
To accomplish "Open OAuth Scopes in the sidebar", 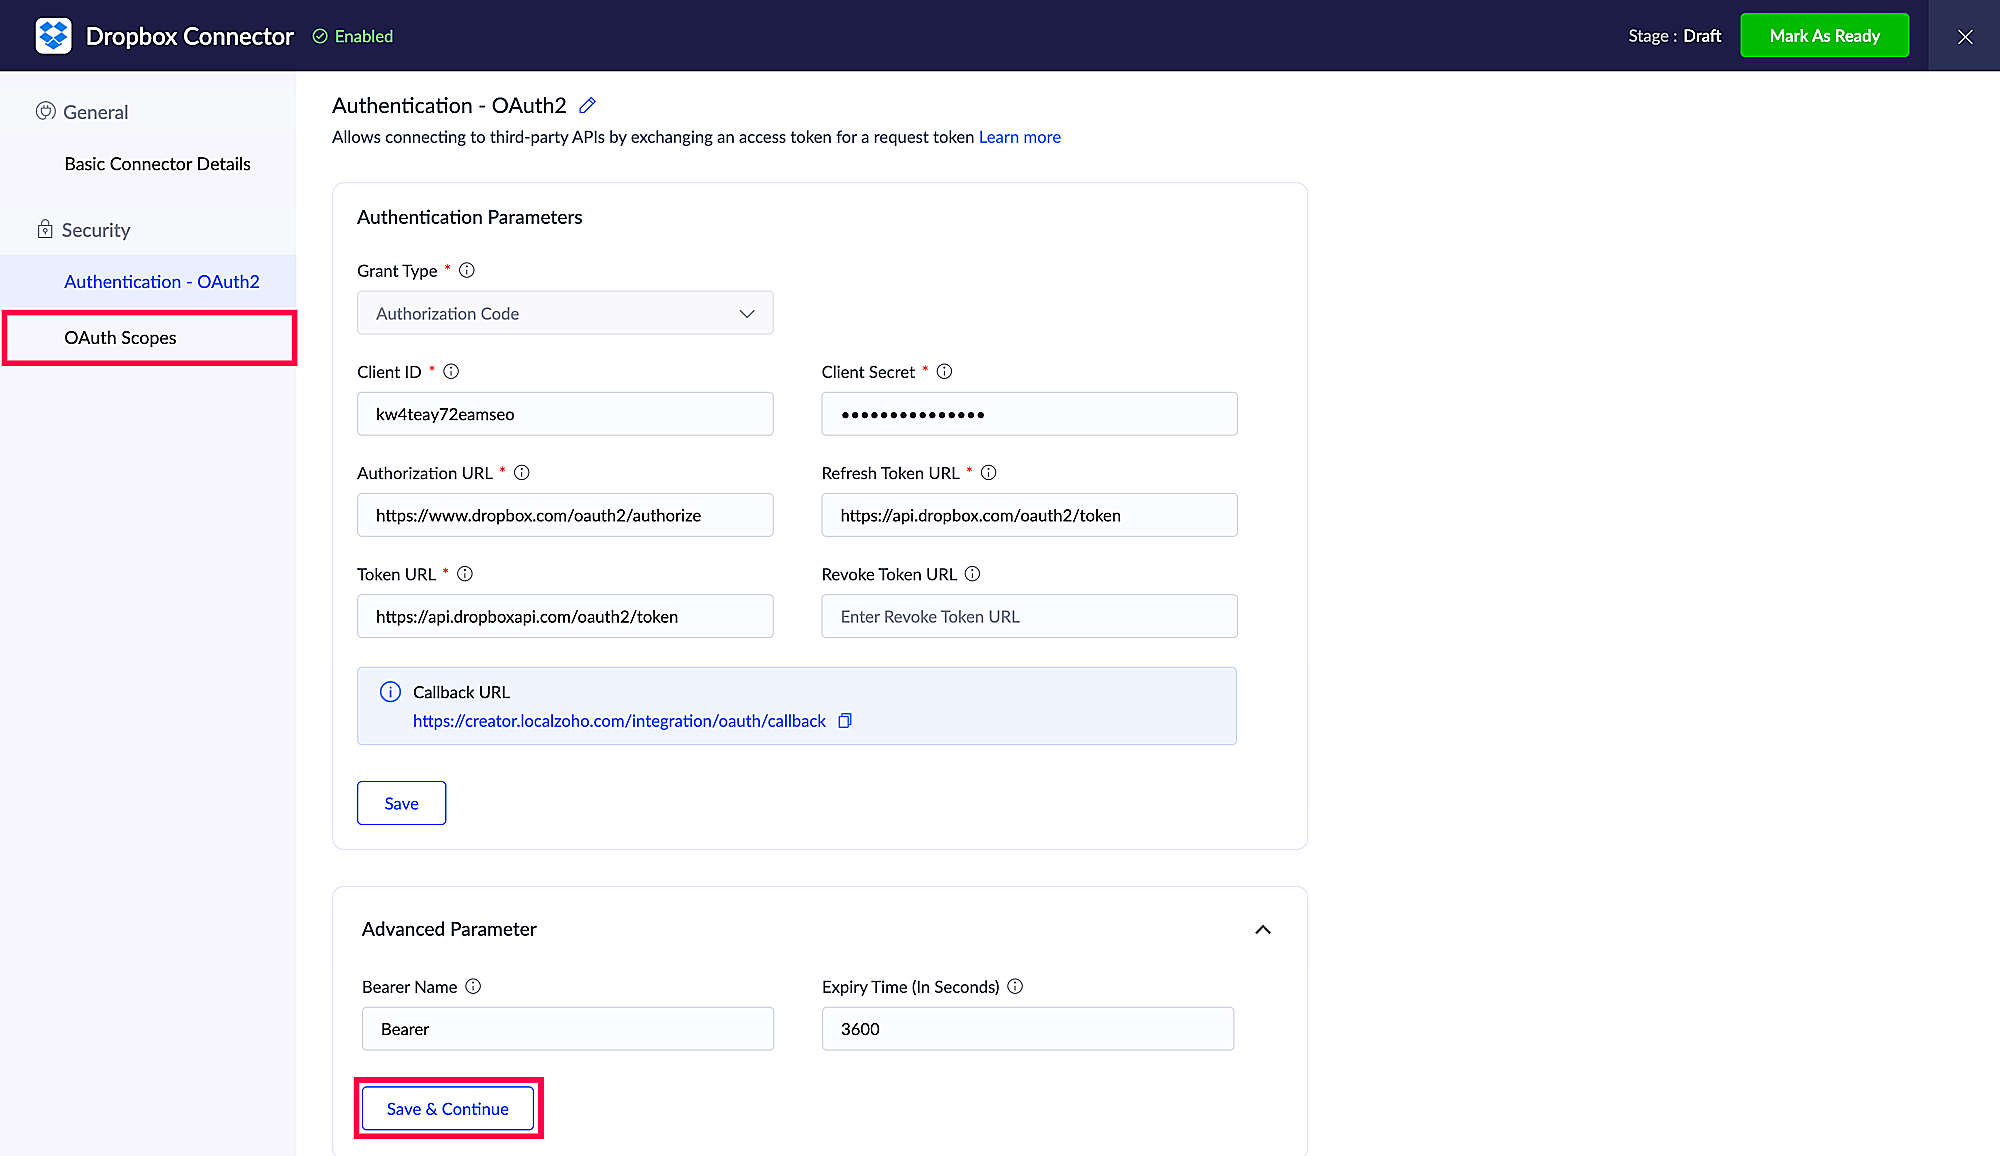I will [120, 338].
